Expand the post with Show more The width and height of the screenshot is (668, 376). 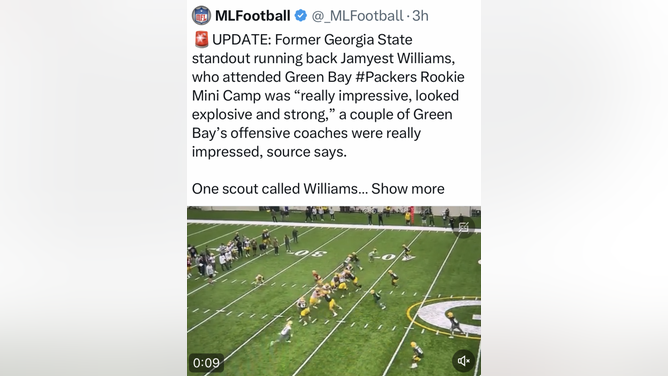[x=408, y=189]
